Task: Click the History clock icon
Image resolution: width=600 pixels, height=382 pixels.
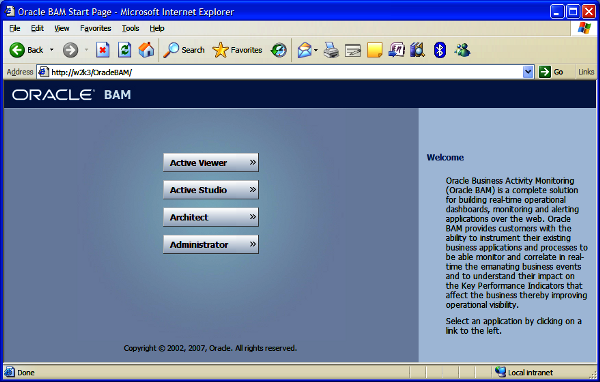Action: point(279,50)
